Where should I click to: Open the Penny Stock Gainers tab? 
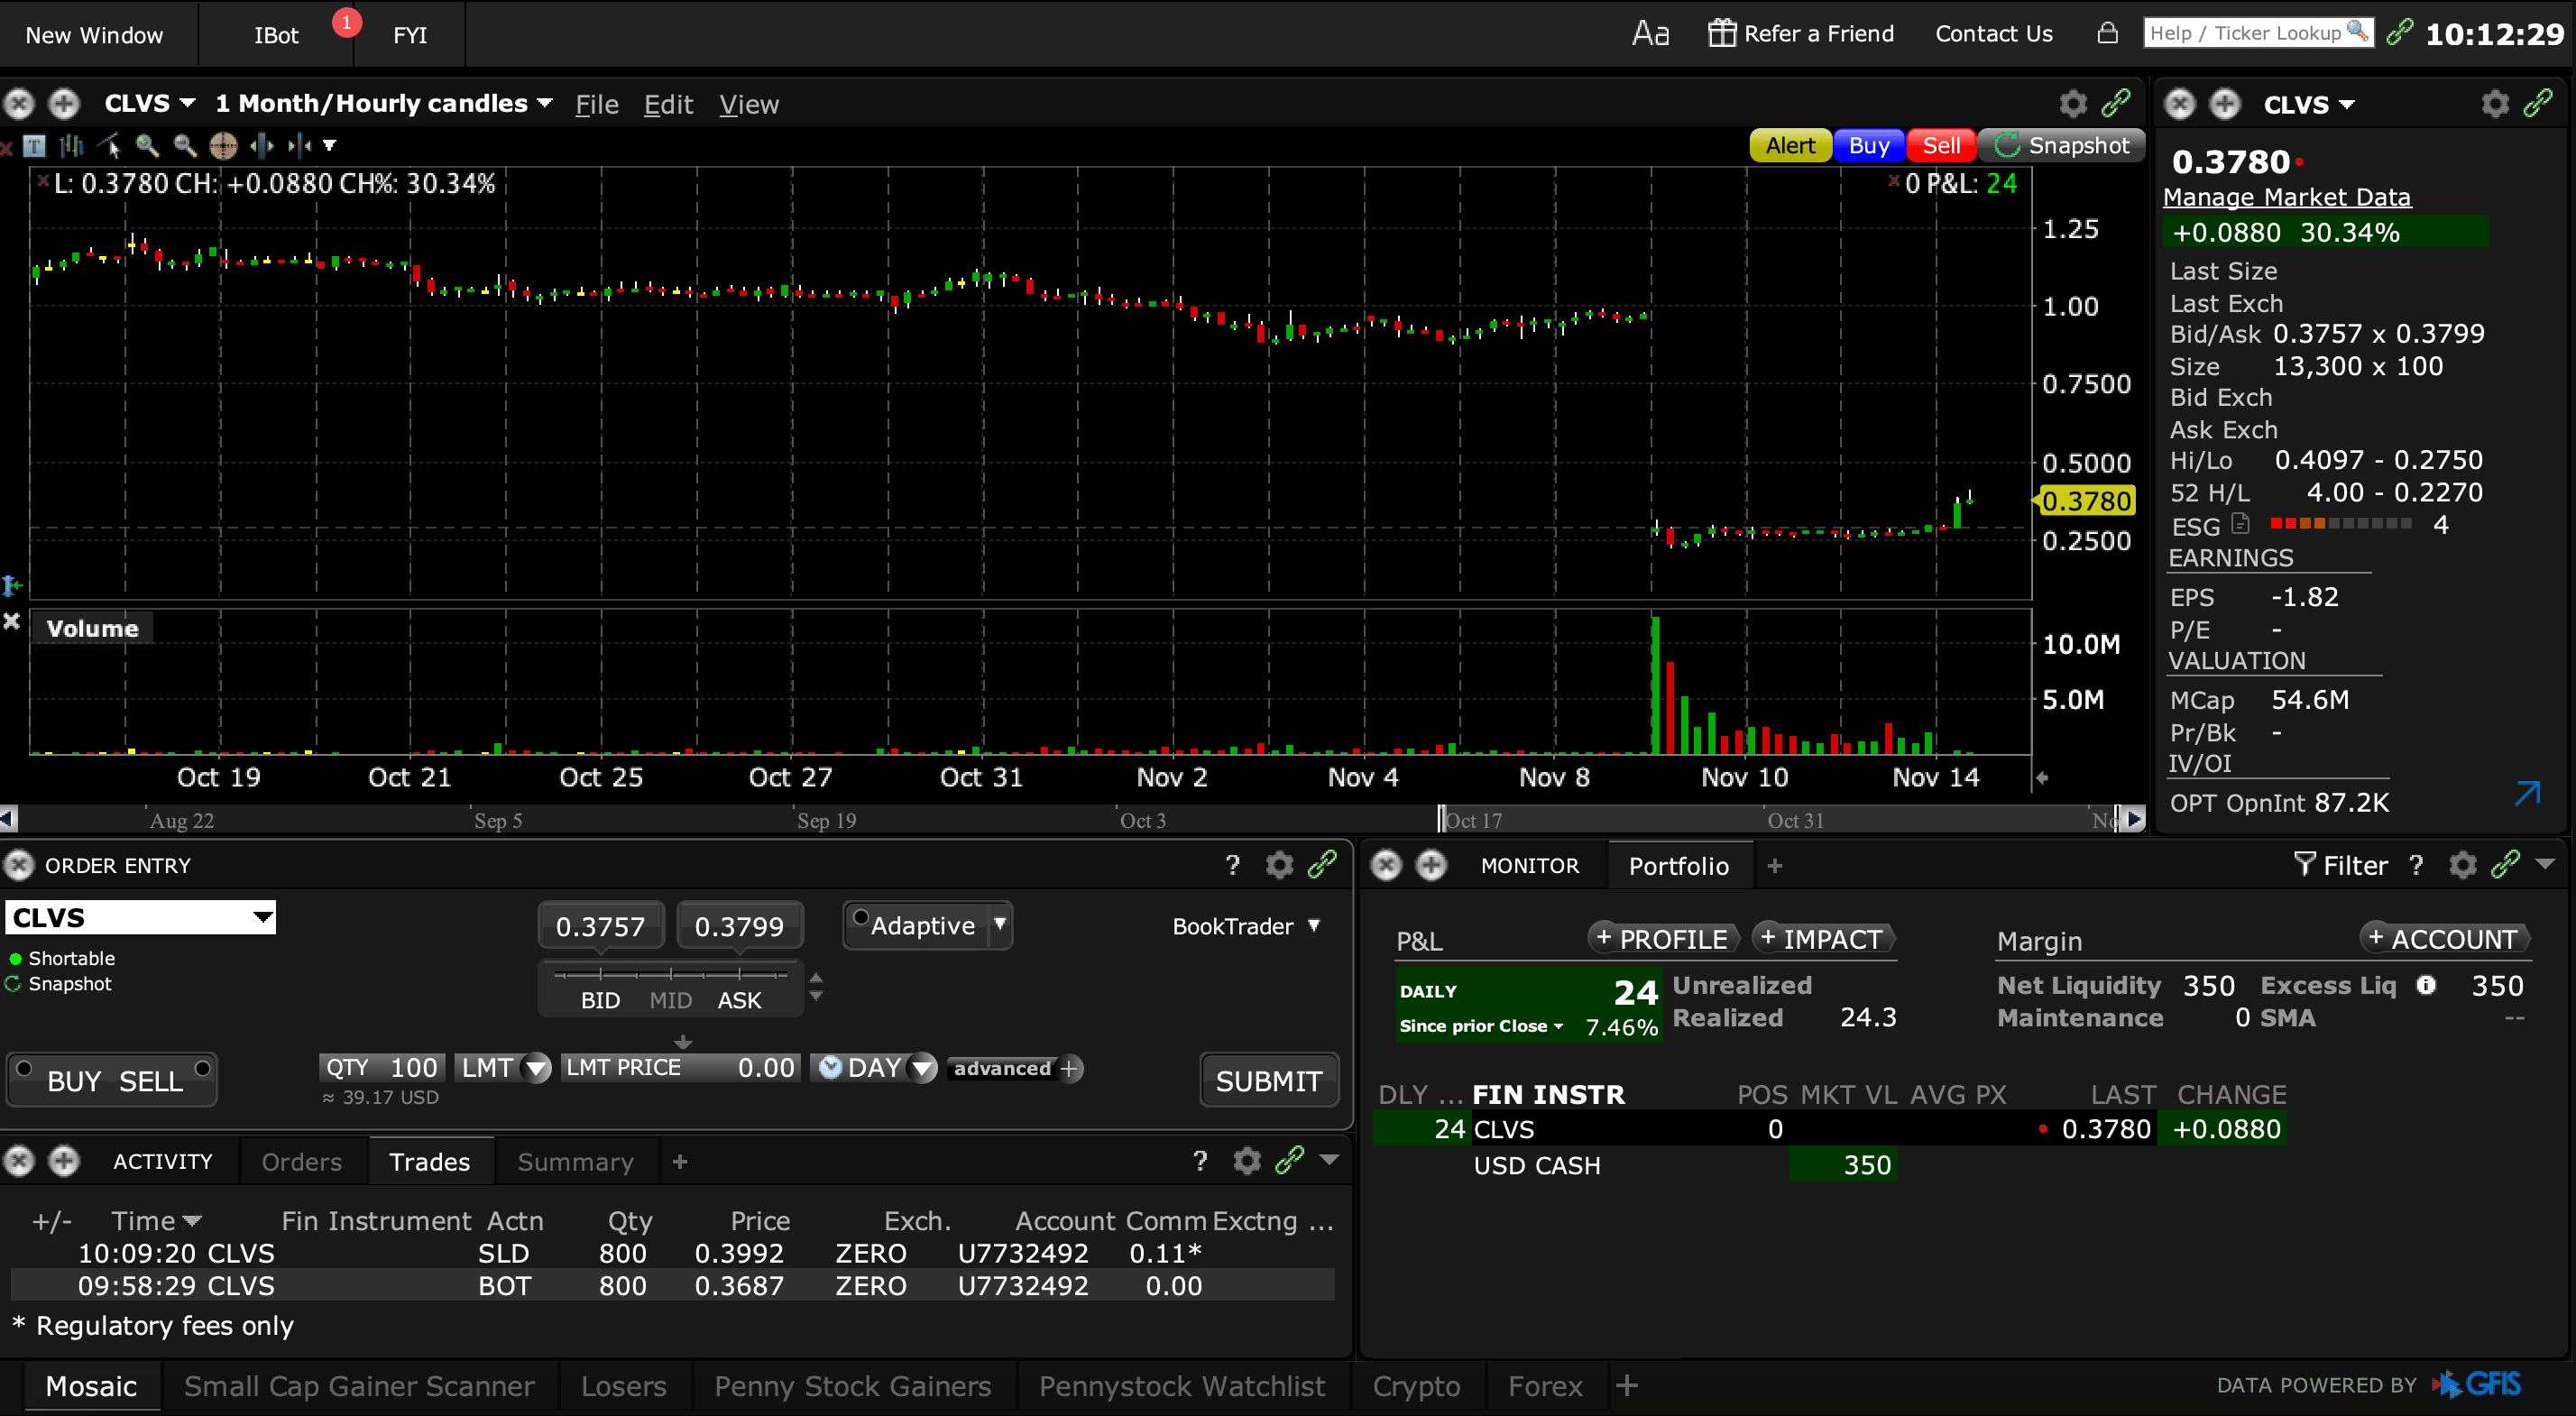coord(852,1385)
